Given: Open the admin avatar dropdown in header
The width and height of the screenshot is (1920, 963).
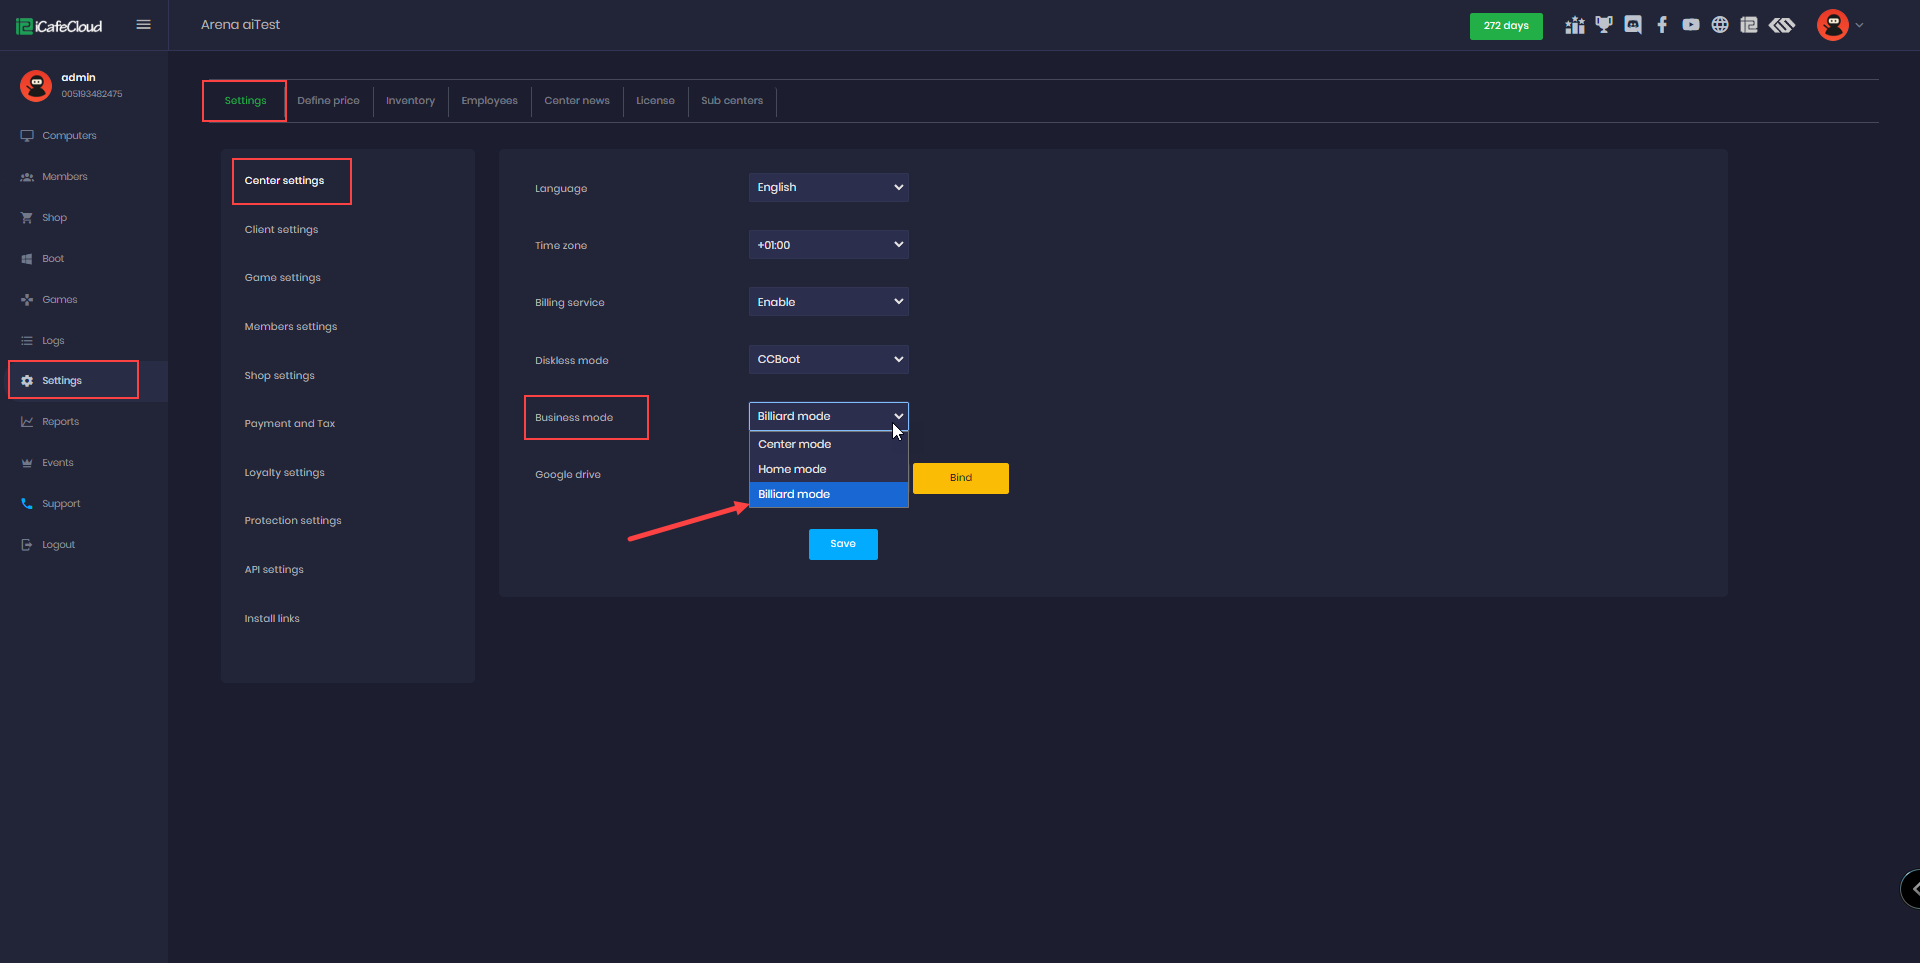Looking at the screenshot, I should point(1840,25).
